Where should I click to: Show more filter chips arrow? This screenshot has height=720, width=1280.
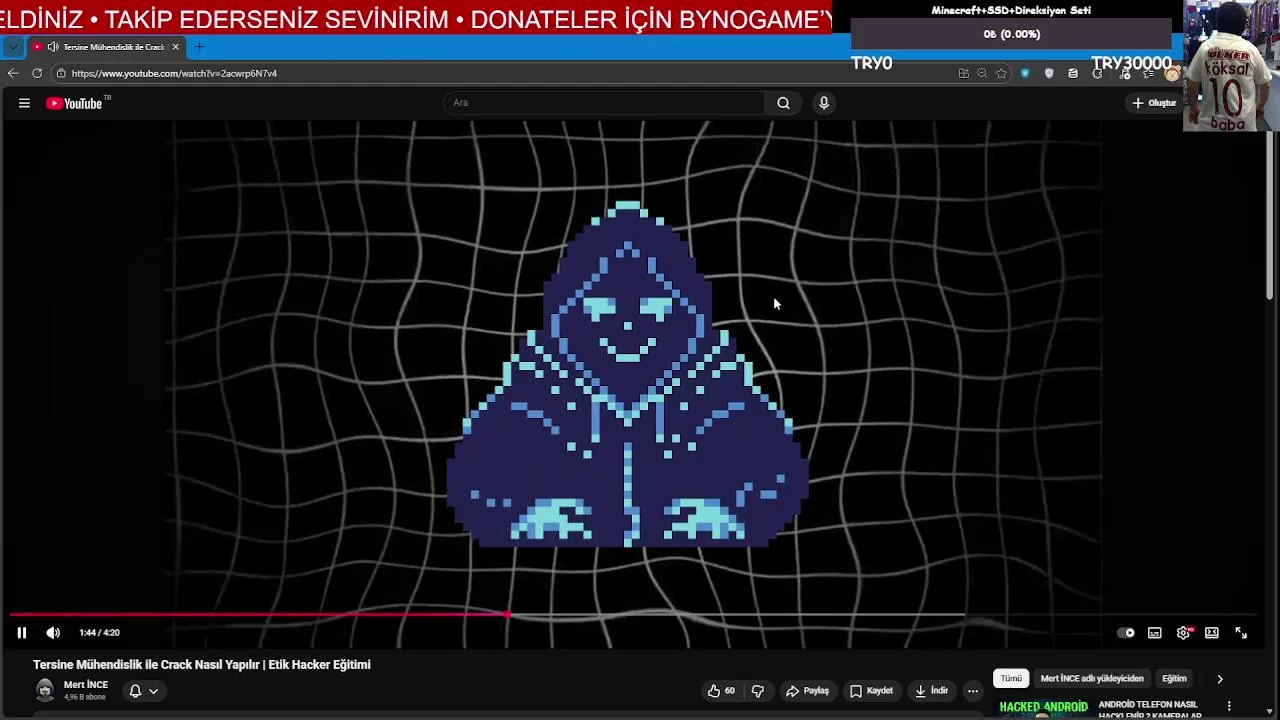coord(1220,679)
